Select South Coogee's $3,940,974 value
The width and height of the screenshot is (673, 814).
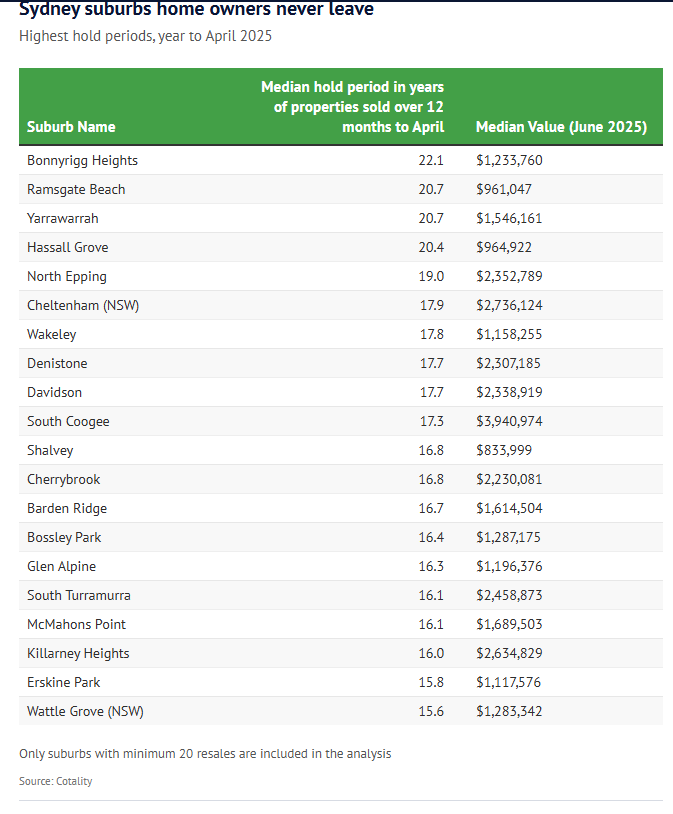point(509,421)
